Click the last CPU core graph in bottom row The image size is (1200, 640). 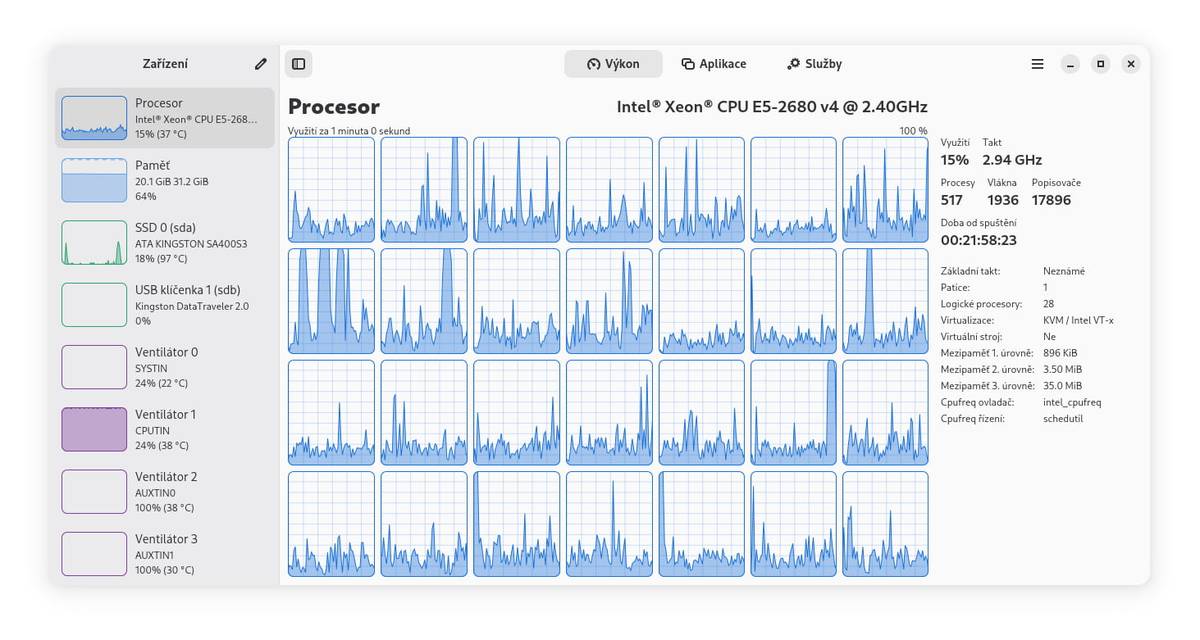(x=885, y=524)
